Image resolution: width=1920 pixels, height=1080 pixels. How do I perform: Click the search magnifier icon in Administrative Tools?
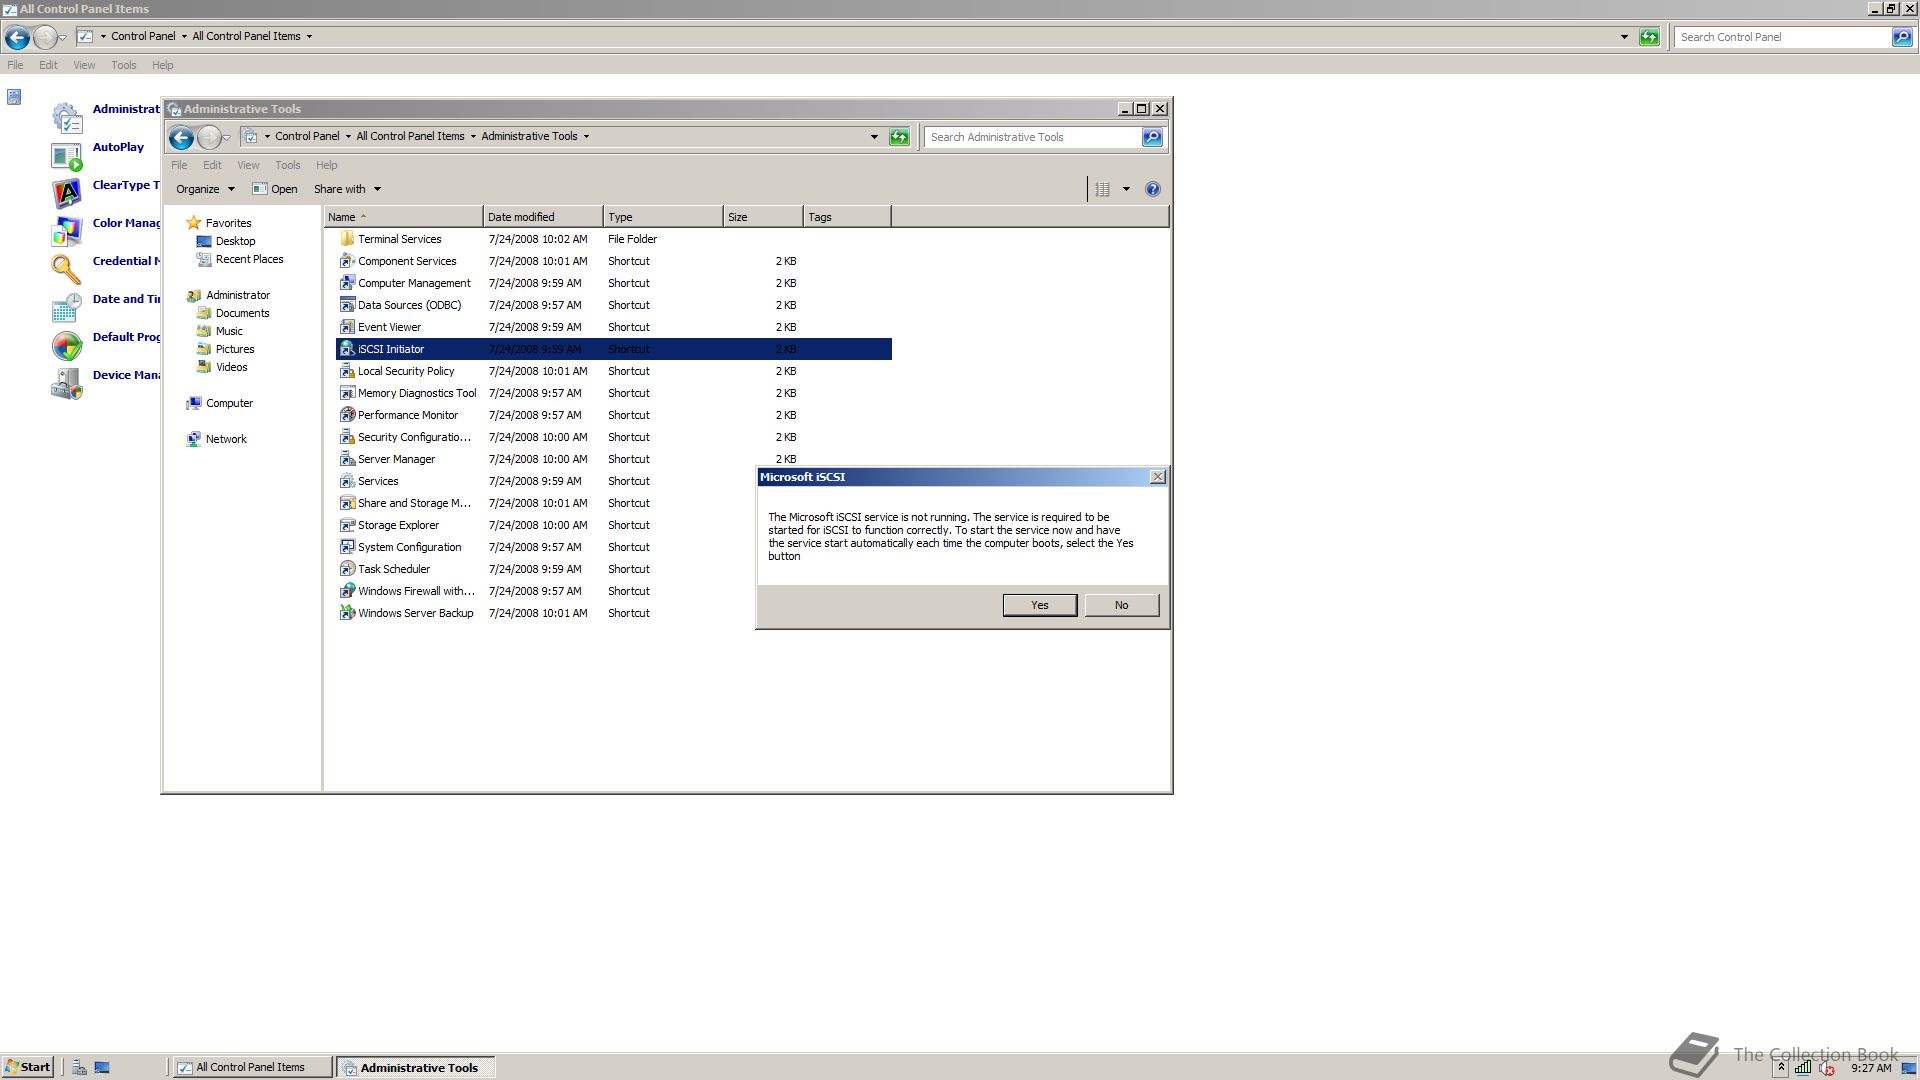coord(1152,137)
